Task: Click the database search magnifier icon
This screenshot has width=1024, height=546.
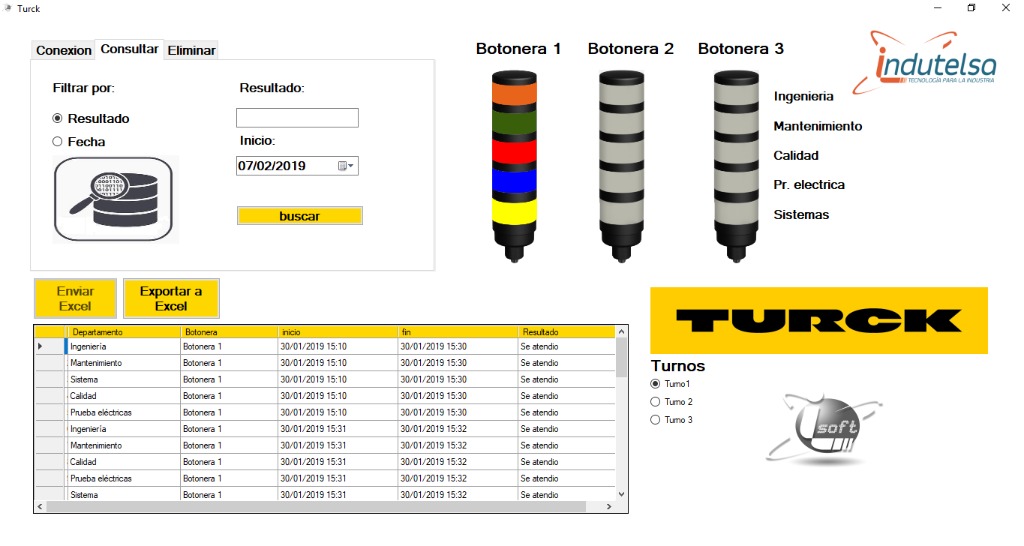Action: [113, 199]
